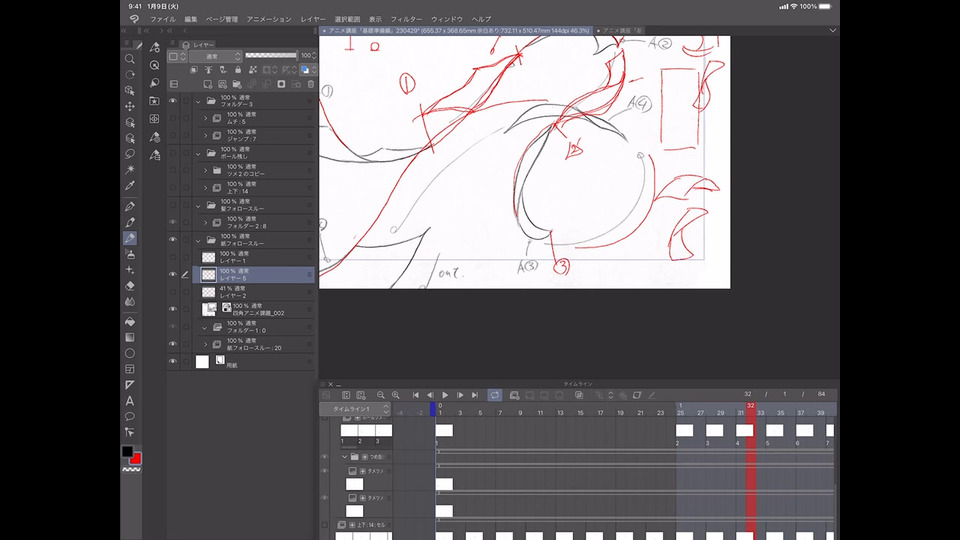Expand 上下:14 animation folder

click(206, 188)
